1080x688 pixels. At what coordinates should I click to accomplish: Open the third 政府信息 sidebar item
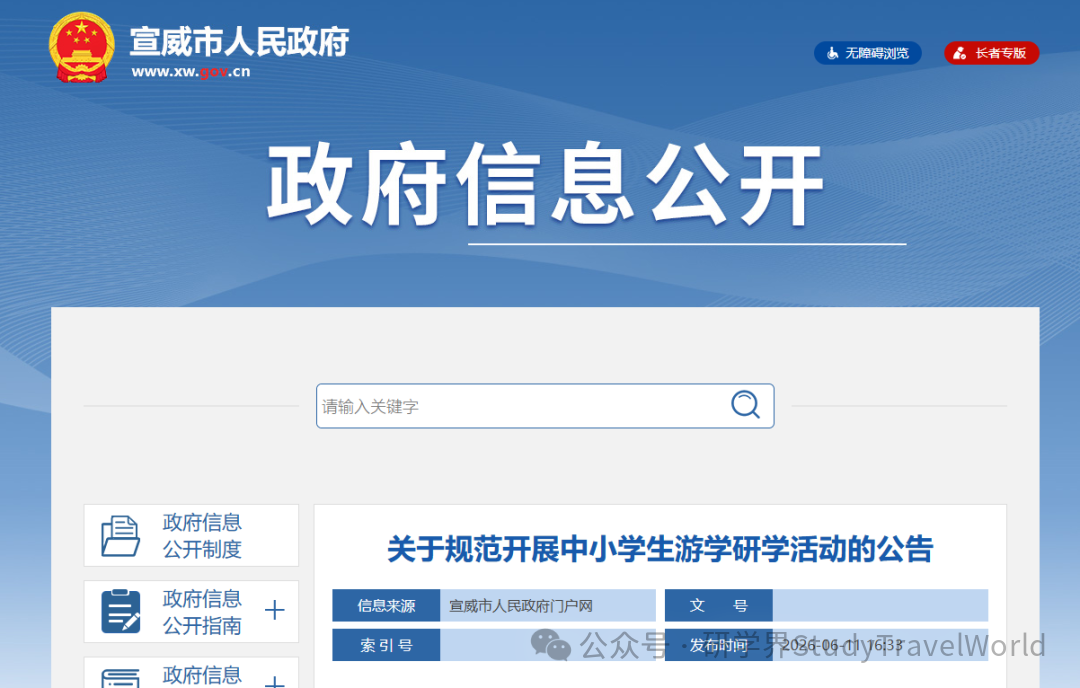click(191, 673)
